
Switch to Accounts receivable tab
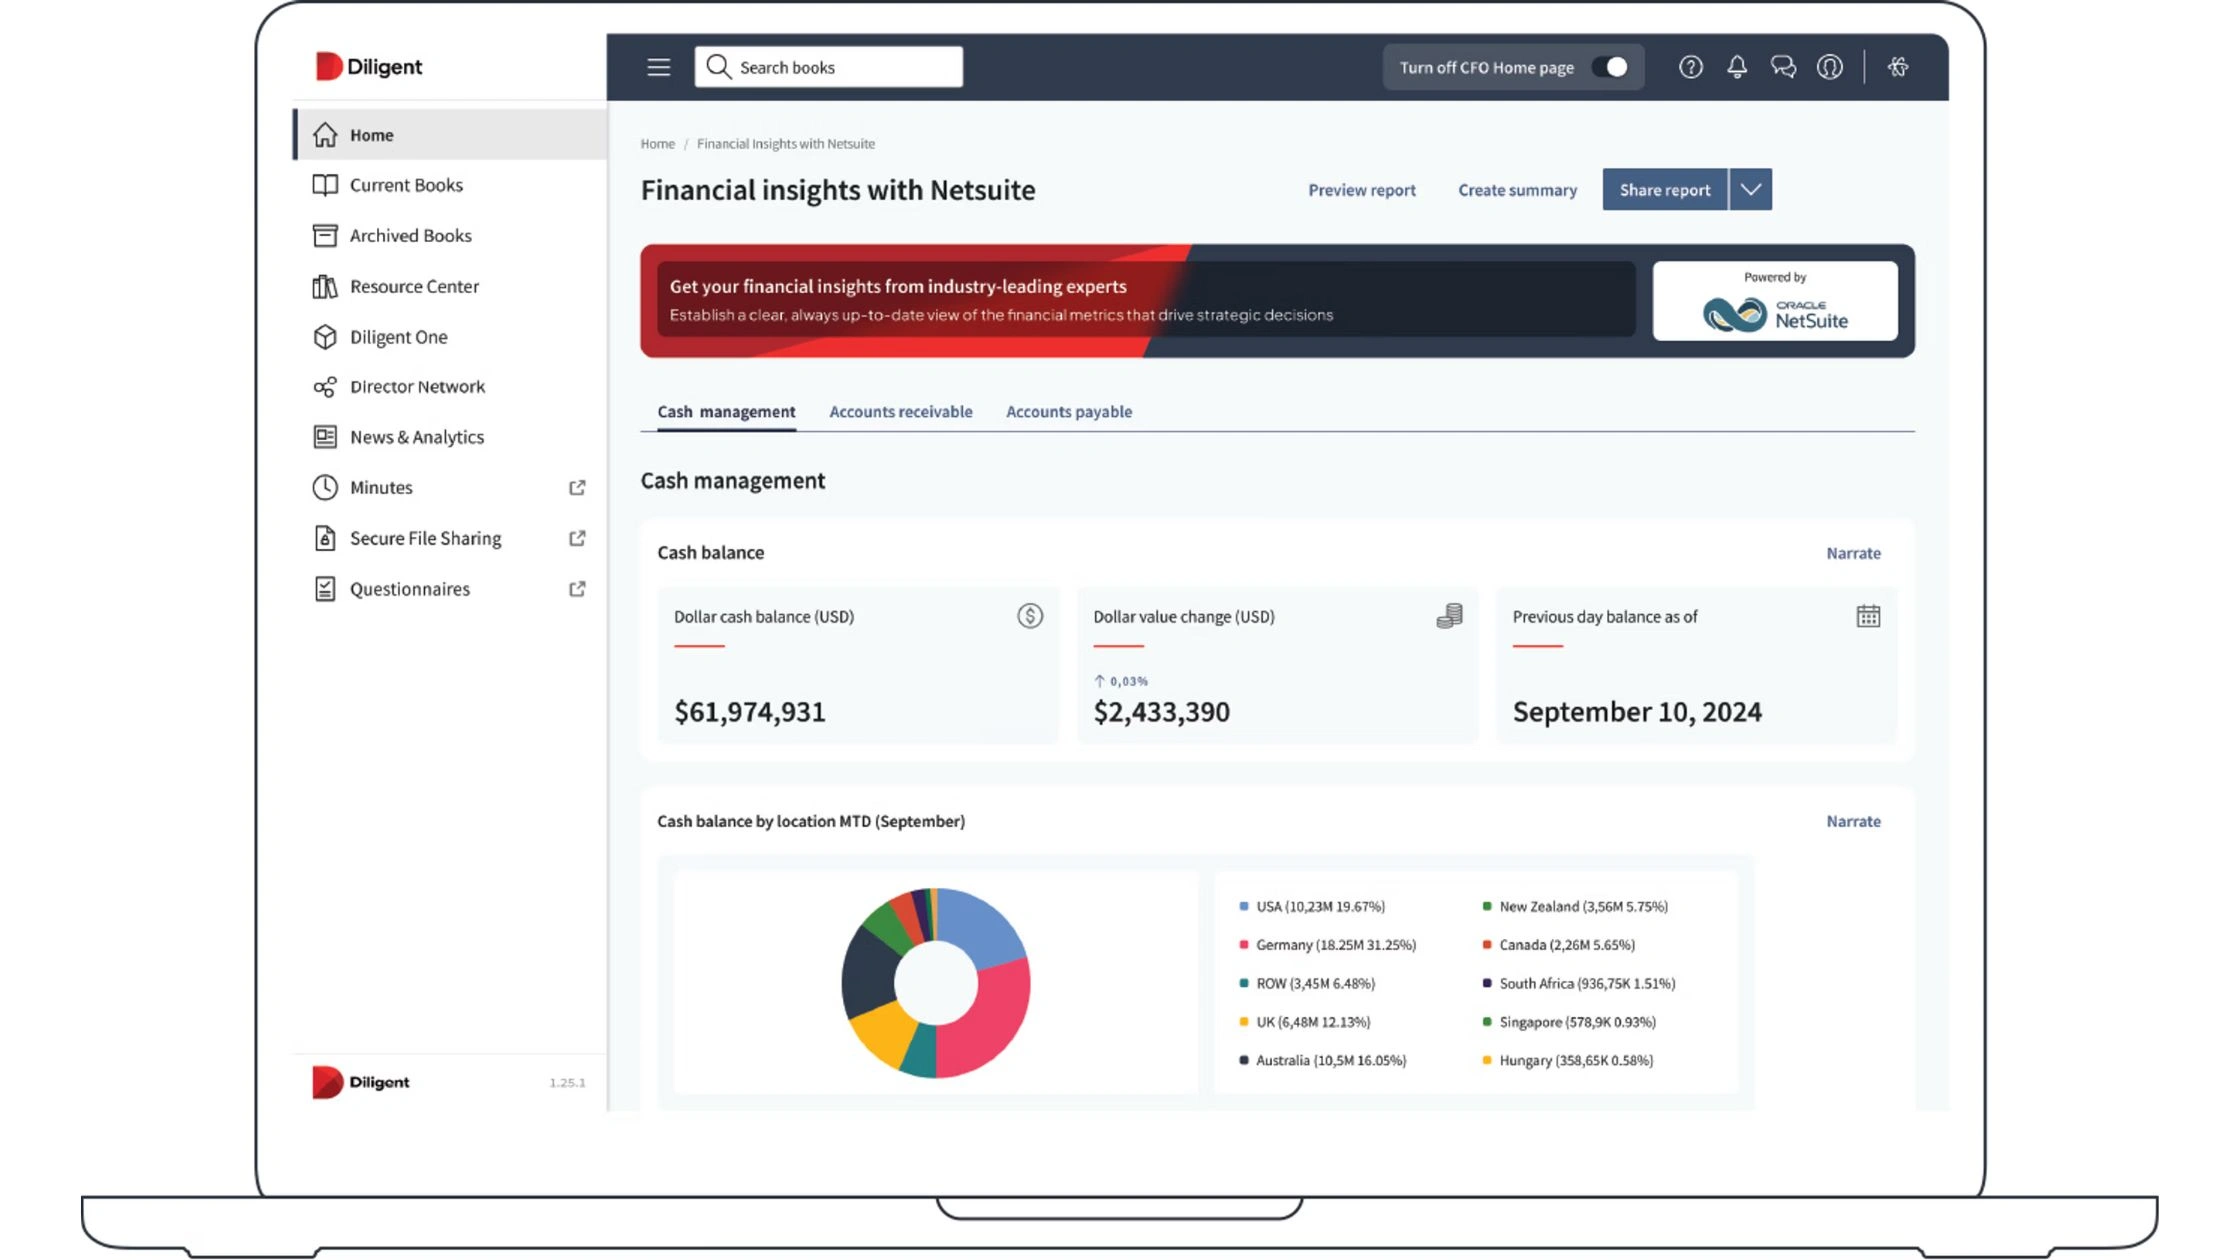pos(900,412)
